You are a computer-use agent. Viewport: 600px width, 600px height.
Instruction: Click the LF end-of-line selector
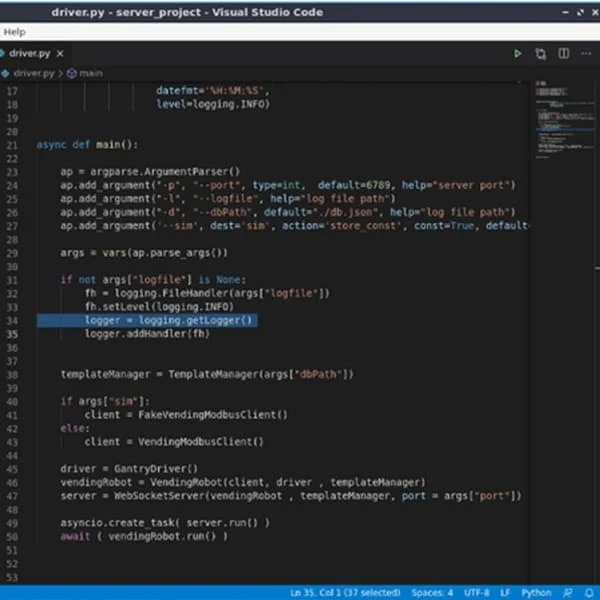coord(507,592)
